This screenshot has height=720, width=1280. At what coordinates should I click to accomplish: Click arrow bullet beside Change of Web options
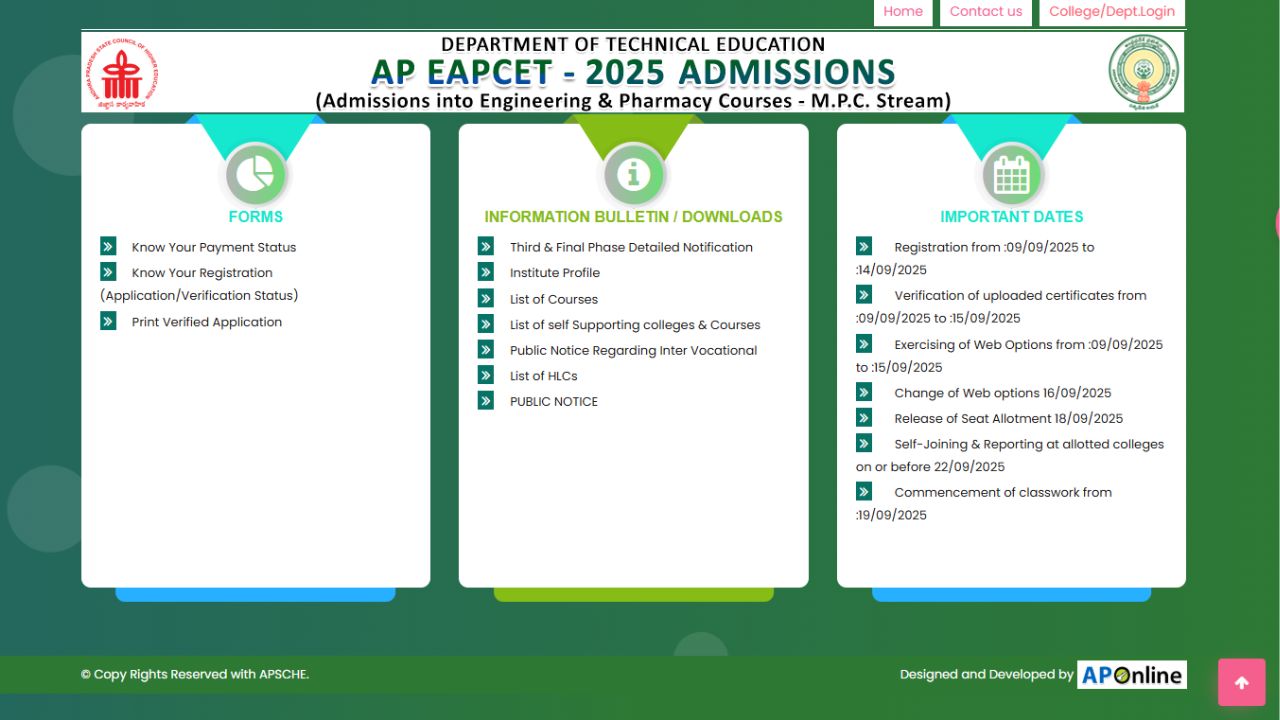pyautogui.click(x=864, y=392)
